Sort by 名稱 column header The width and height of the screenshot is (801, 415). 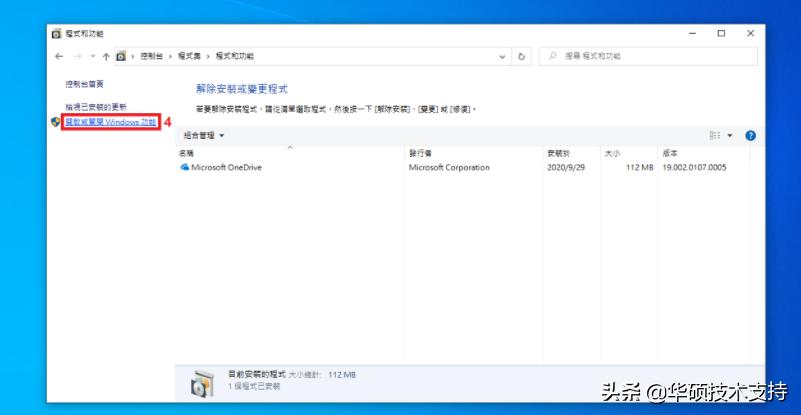coord(186,153)
